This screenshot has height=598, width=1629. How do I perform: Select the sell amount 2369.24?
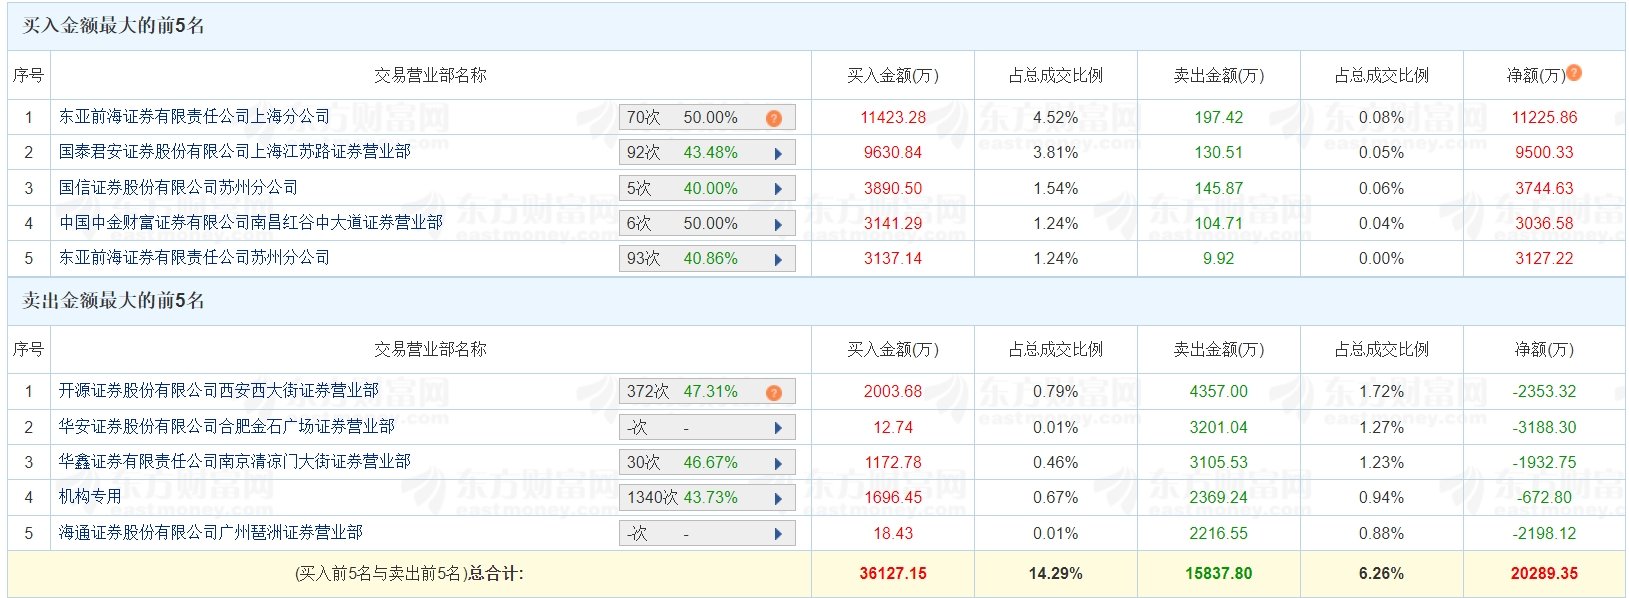click(x=1219, y=498)
